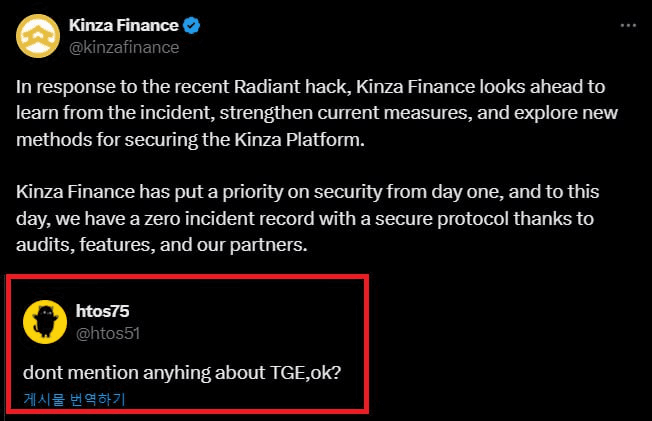This screenshot has height=421, width=652.
Task: Open the Kinza Finance profile avatar
Action: pyautogui.click(x=38, y=36)
